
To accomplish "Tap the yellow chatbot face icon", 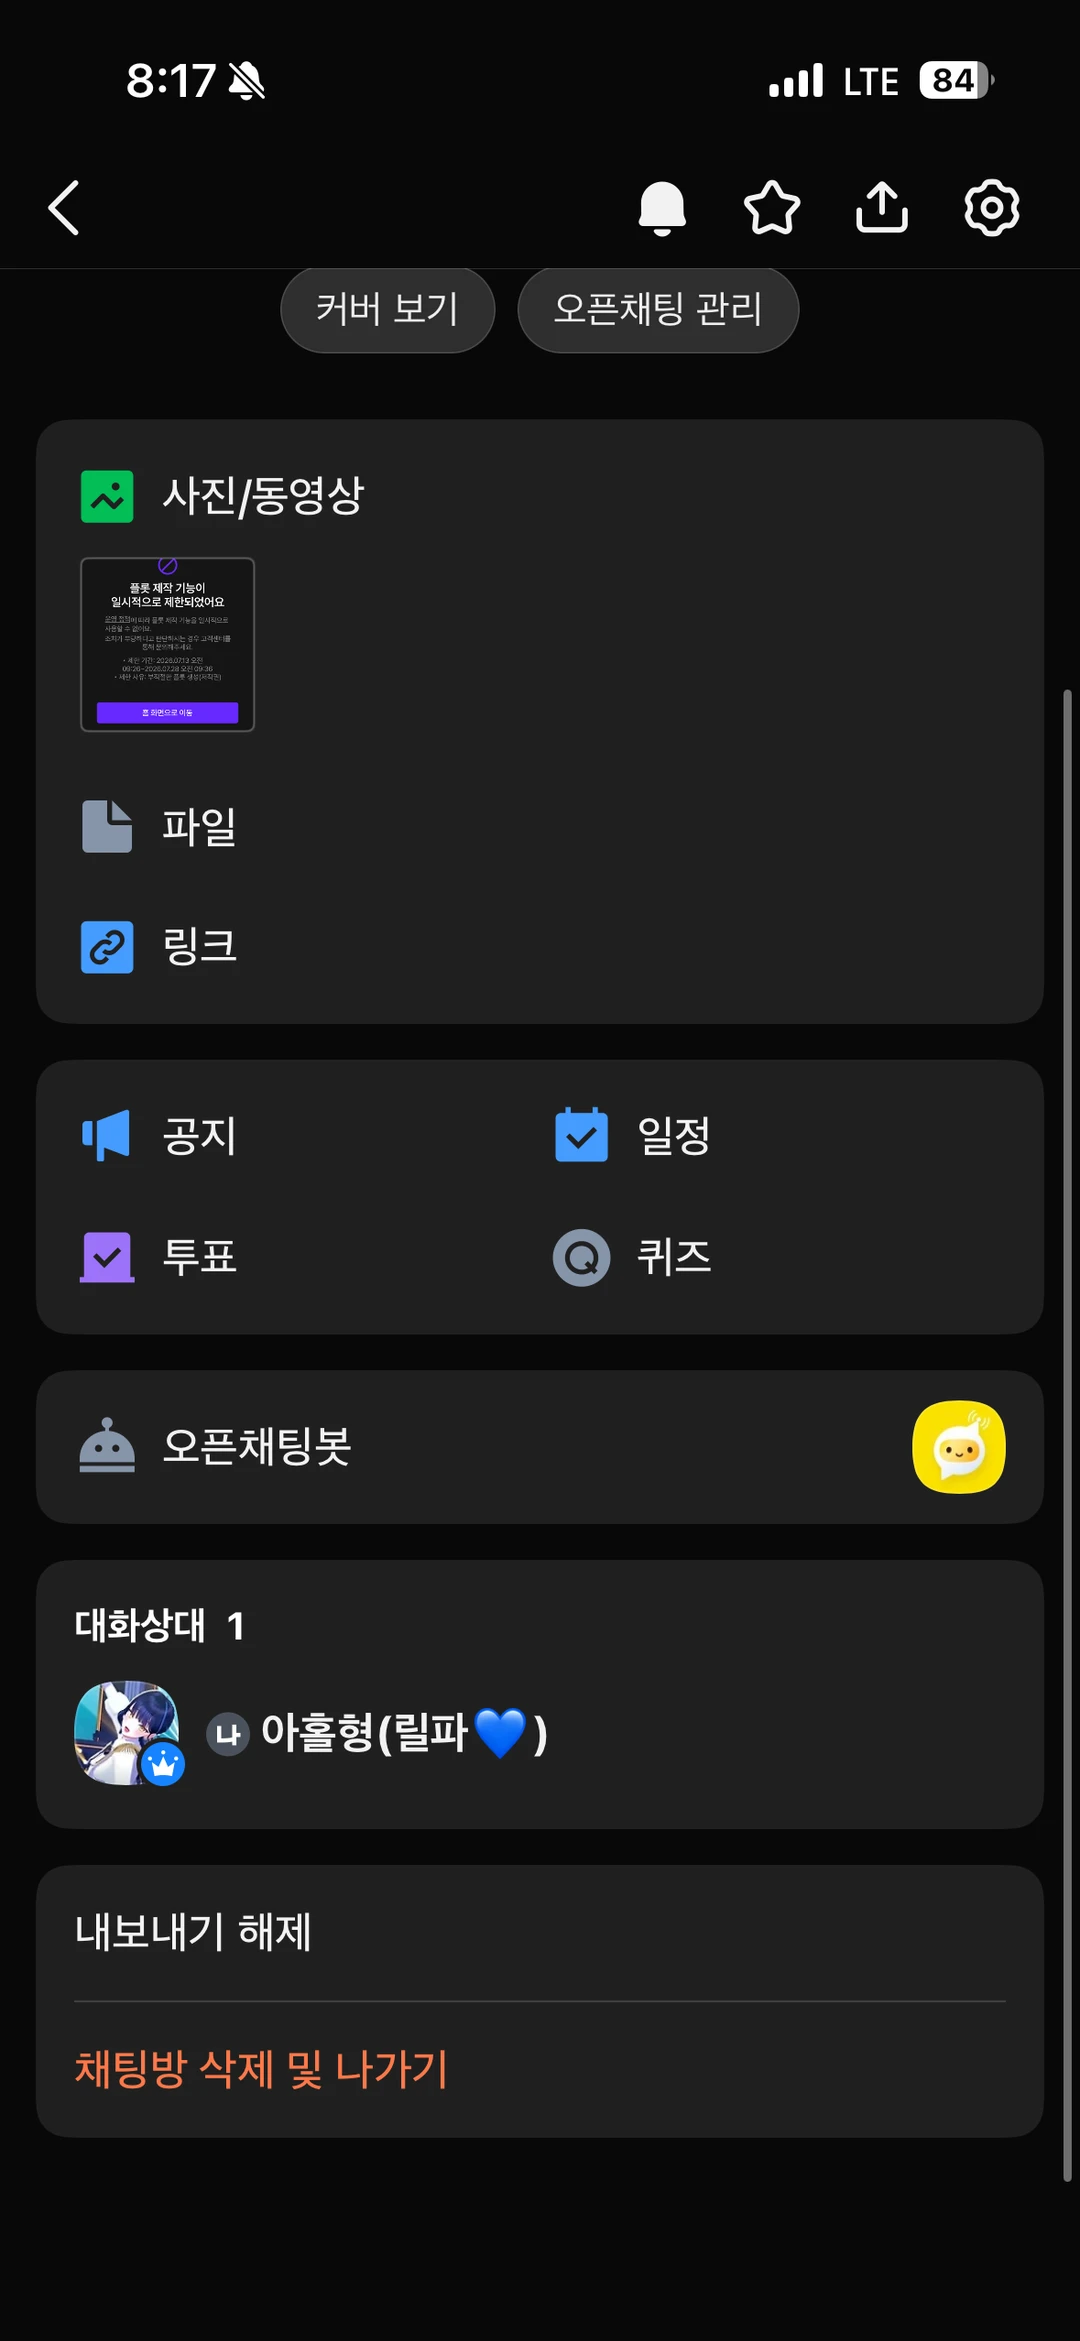I will [959, 1447].
